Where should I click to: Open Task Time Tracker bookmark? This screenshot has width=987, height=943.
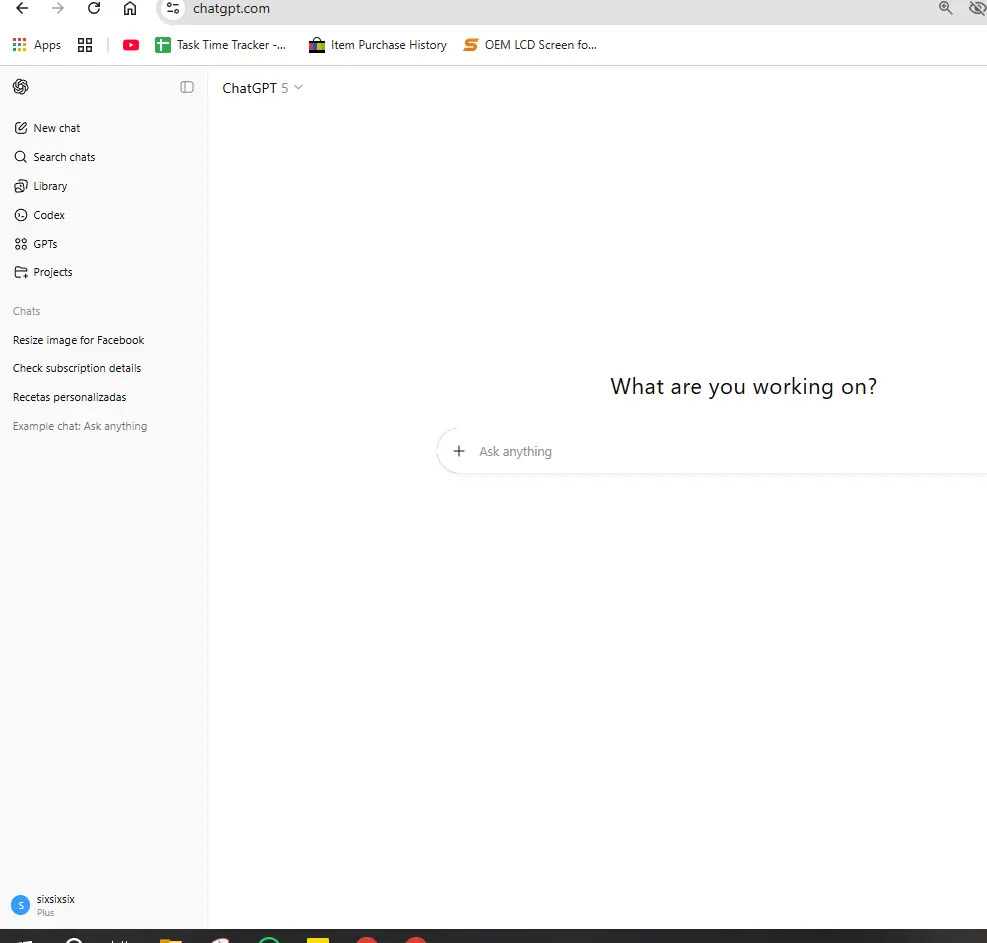coord(220,45)
